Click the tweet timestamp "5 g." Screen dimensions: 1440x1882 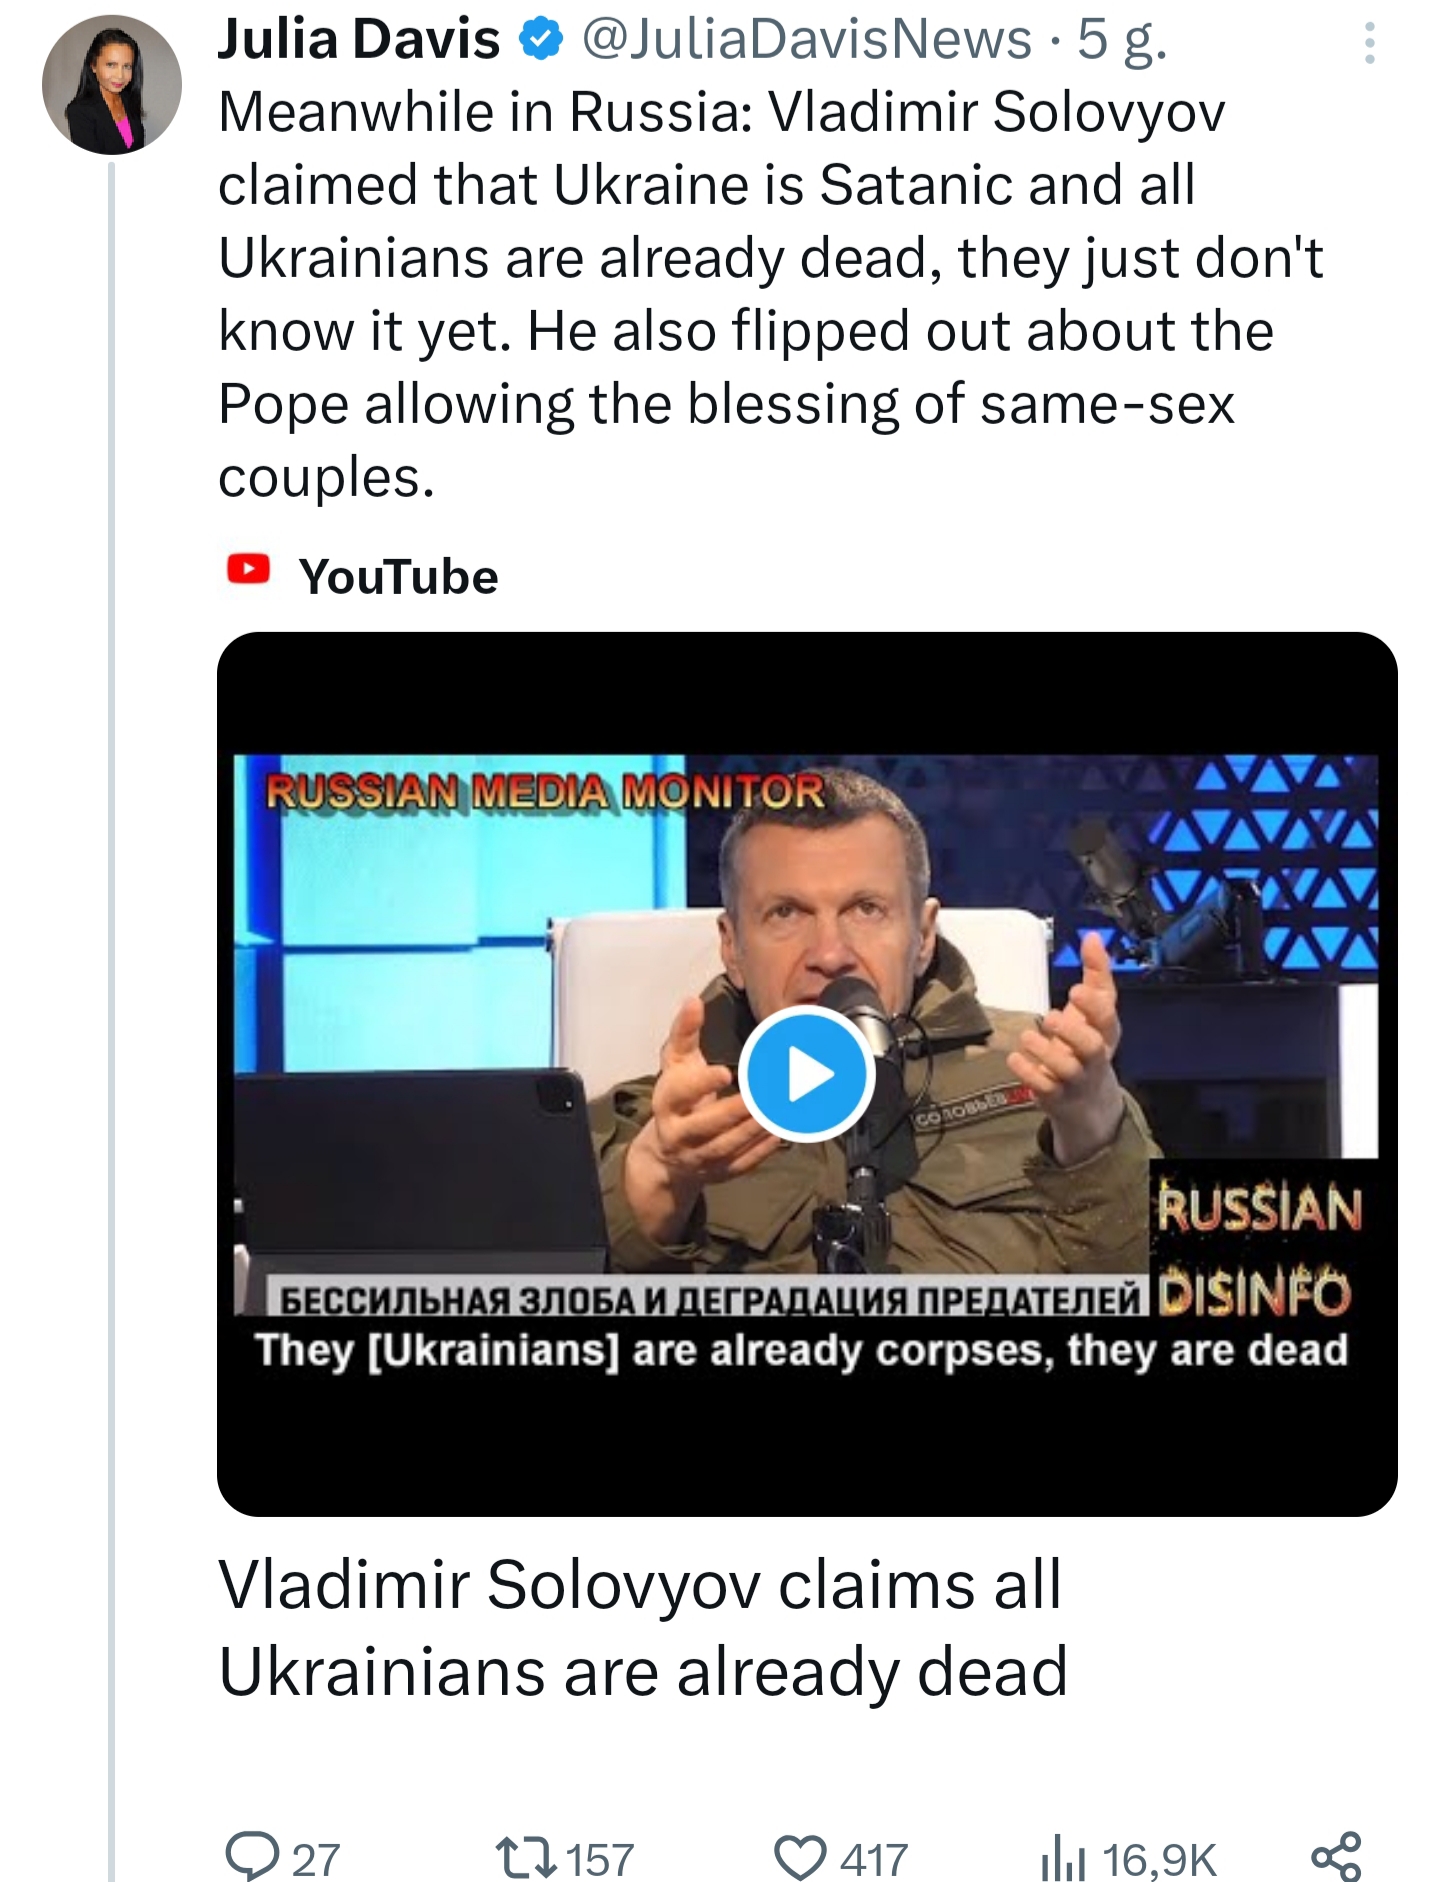pos(1122,42)
